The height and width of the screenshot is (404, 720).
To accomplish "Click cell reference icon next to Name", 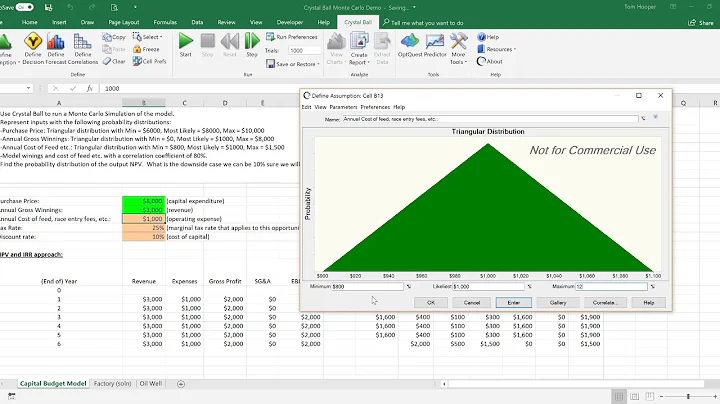I will click(x=643, y=119).
